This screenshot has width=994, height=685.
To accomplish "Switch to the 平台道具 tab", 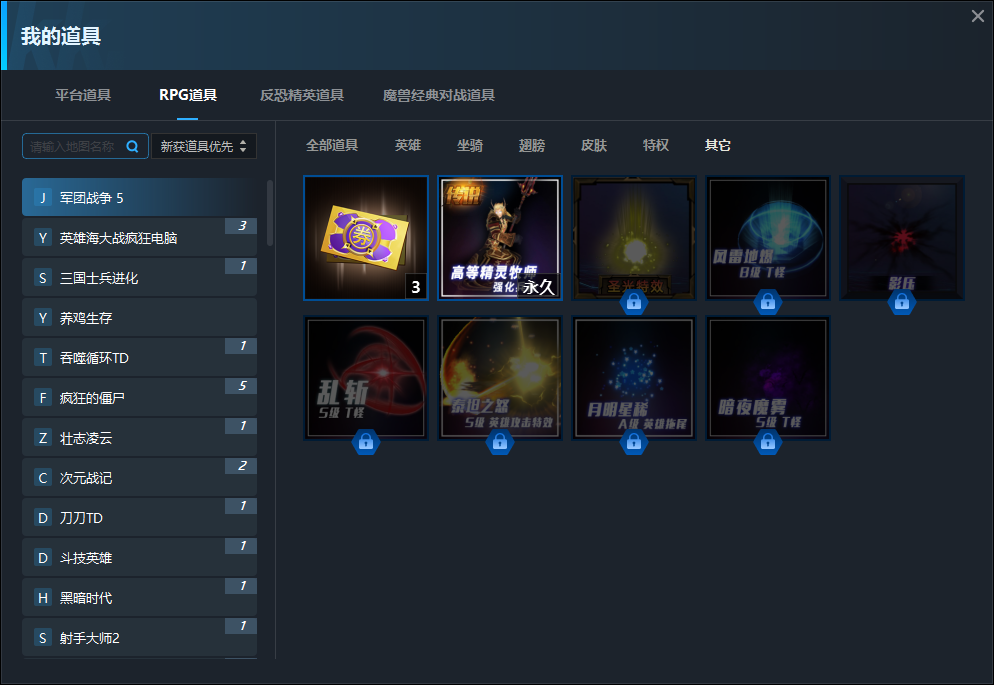I will point(83,95).
